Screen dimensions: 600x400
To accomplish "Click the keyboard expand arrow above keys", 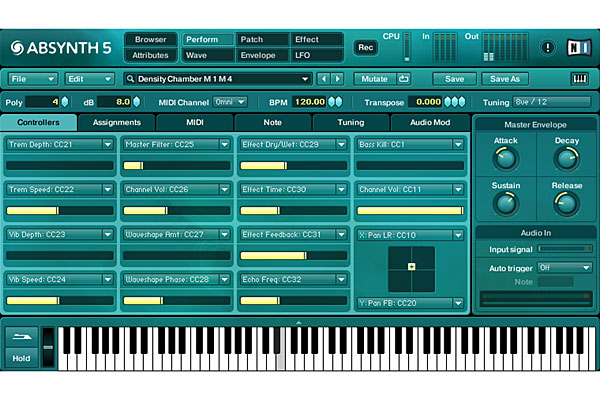I will pyautogui.click(x=299, y=323).
